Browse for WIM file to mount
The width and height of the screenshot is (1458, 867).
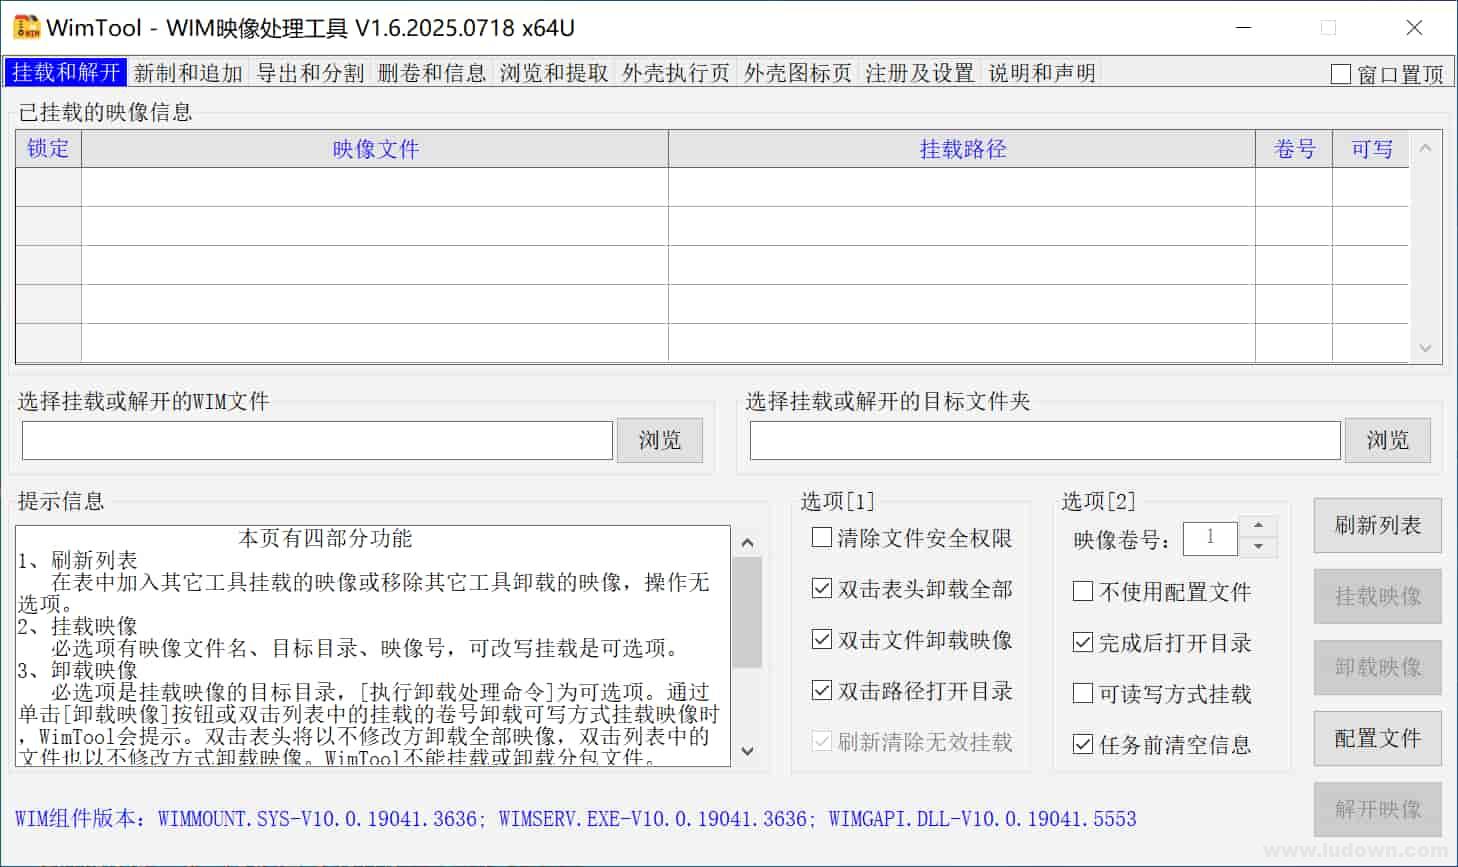pos(659,440)
